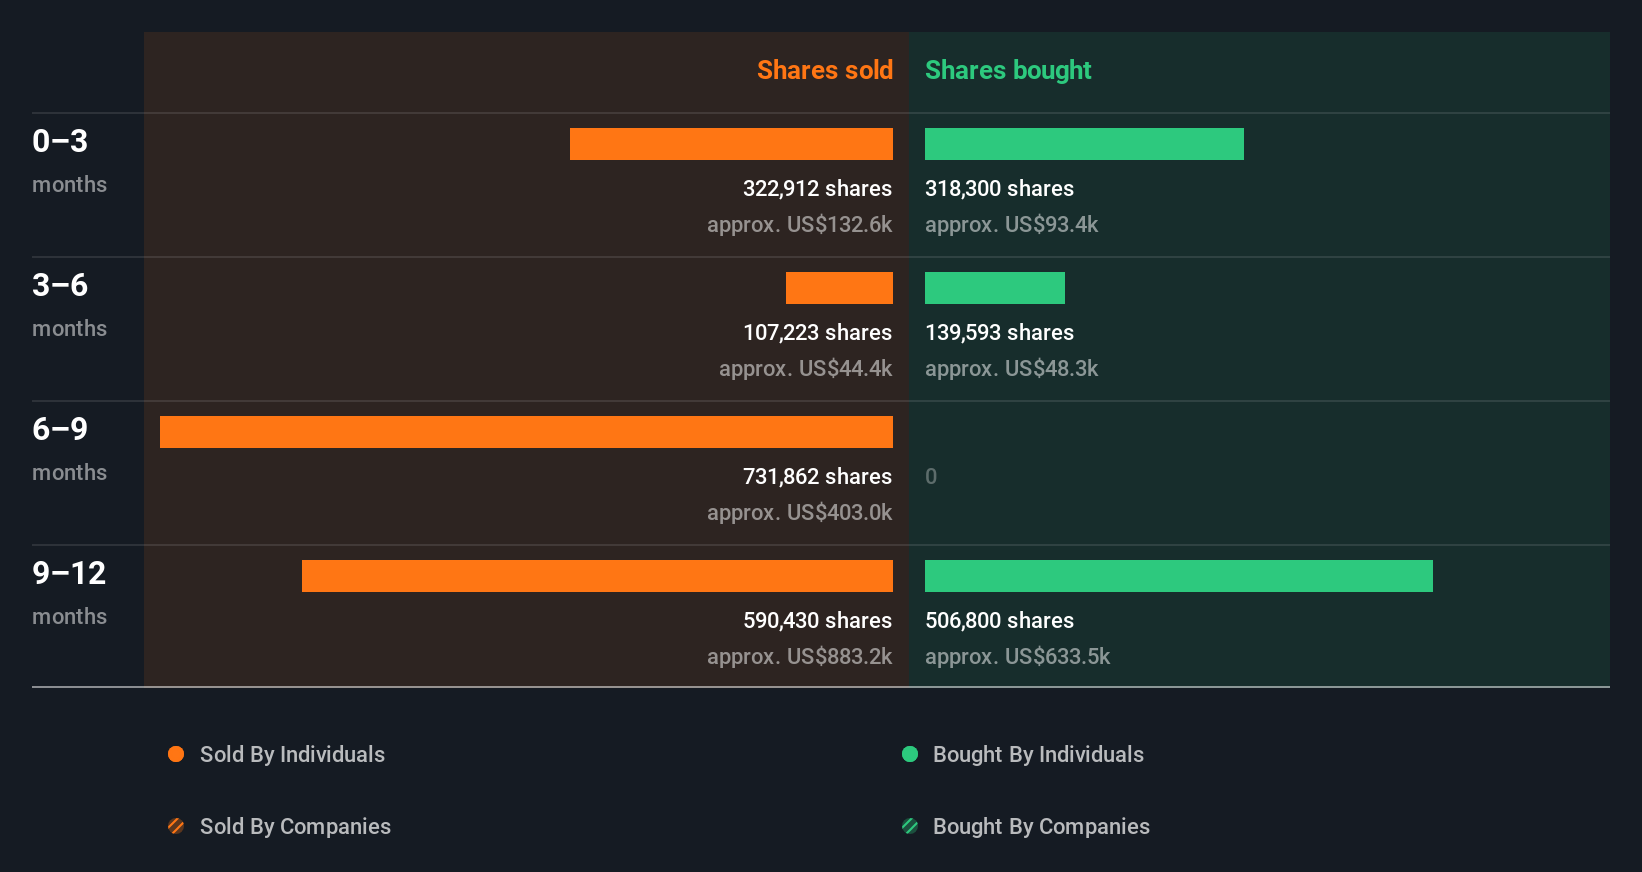
Task: Select the Bought By Companies legend label
Action: (x=1041, y=826)
